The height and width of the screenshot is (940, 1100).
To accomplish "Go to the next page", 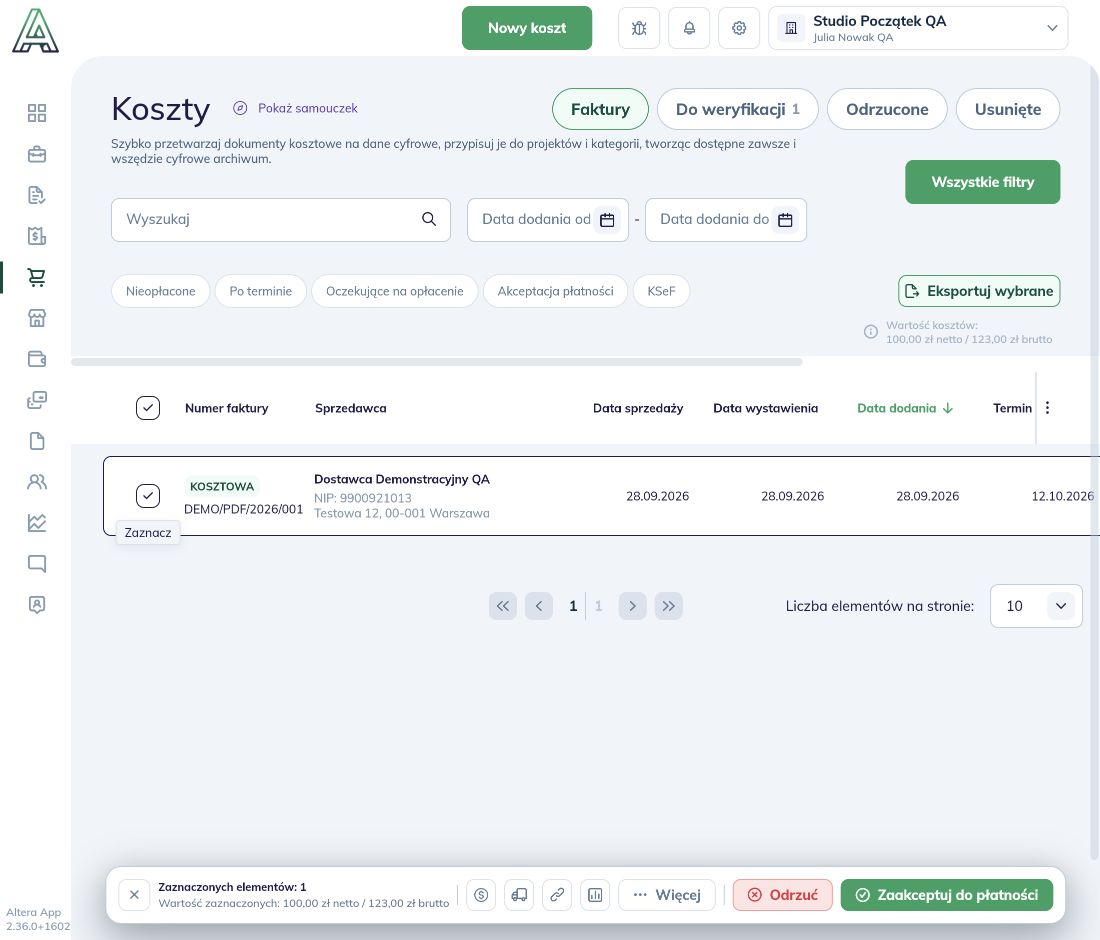I will [632, 606].
